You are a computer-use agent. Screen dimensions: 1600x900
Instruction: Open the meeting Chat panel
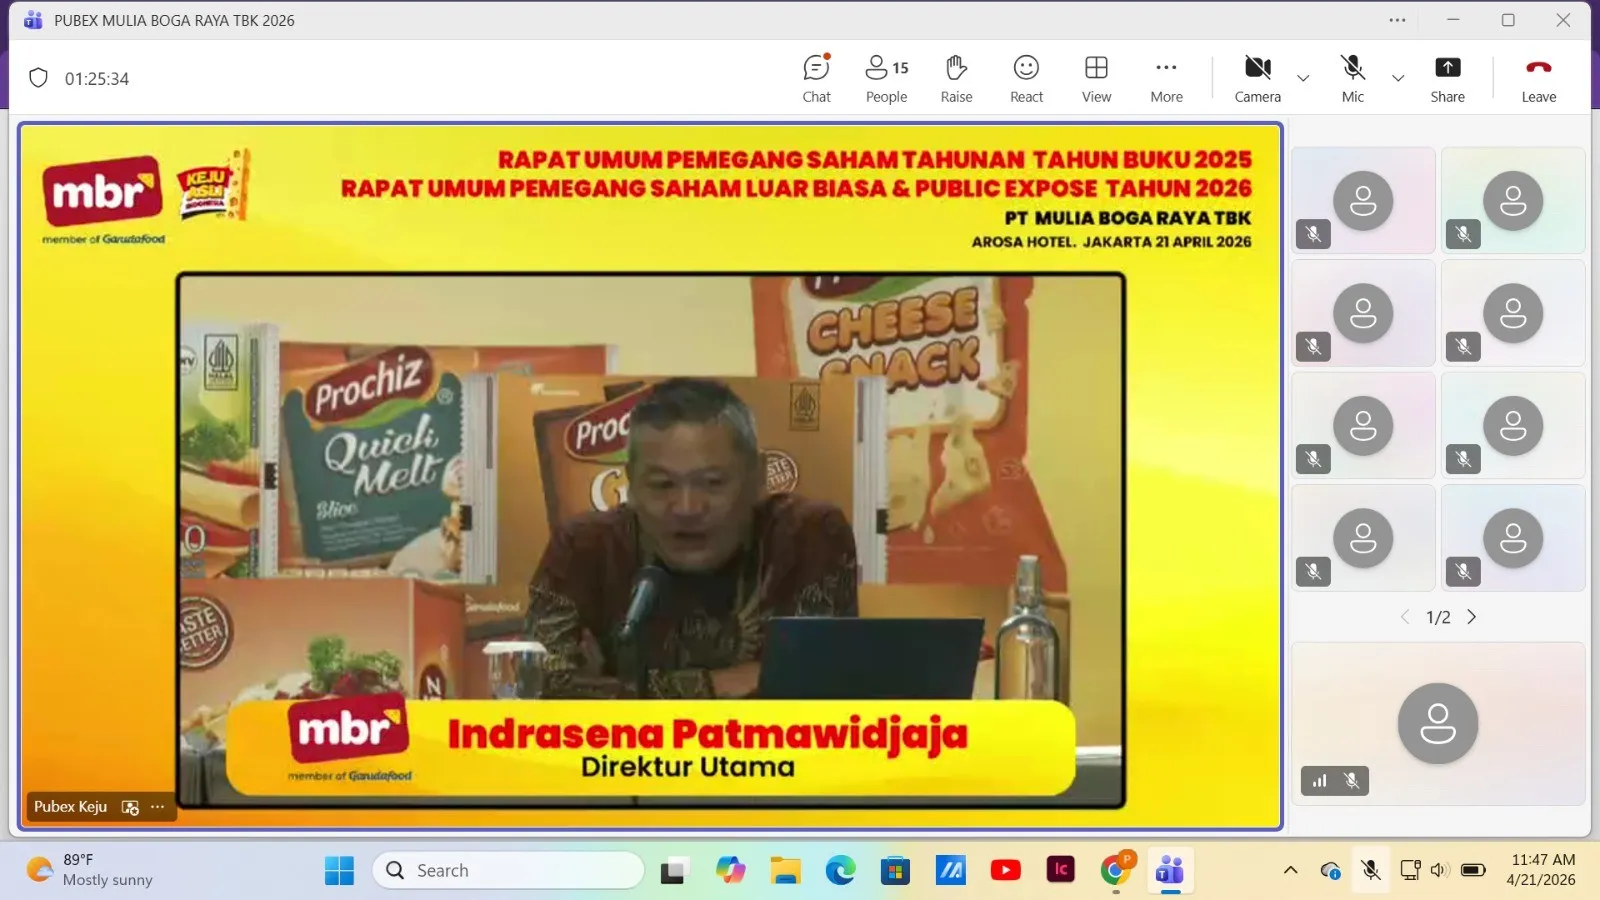[816, 78]
